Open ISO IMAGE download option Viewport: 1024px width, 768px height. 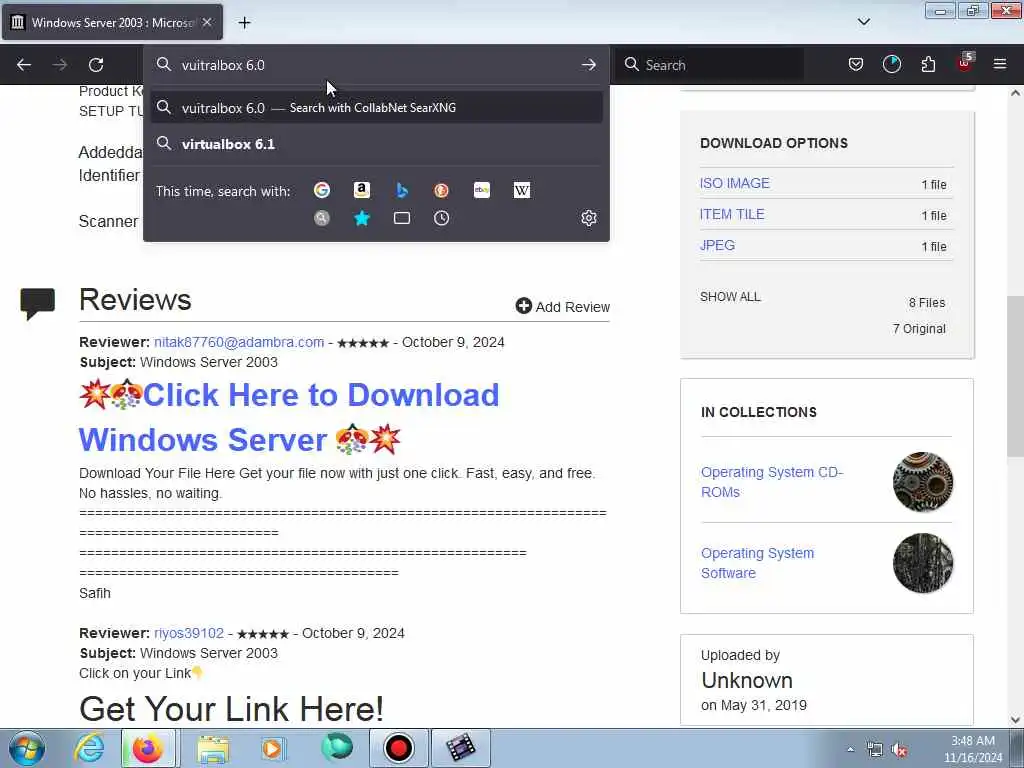click(735, 184)
